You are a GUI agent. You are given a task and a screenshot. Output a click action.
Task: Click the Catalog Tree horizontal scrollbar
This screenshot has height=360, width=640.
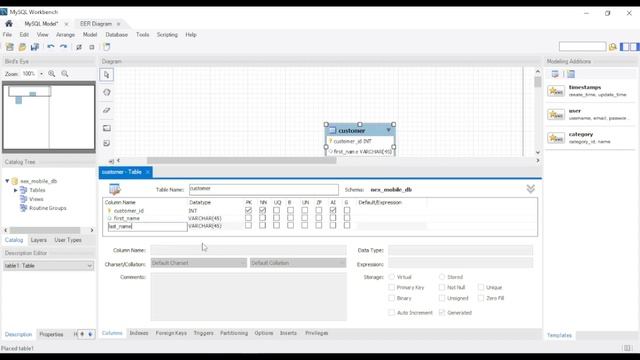point(45,230)
